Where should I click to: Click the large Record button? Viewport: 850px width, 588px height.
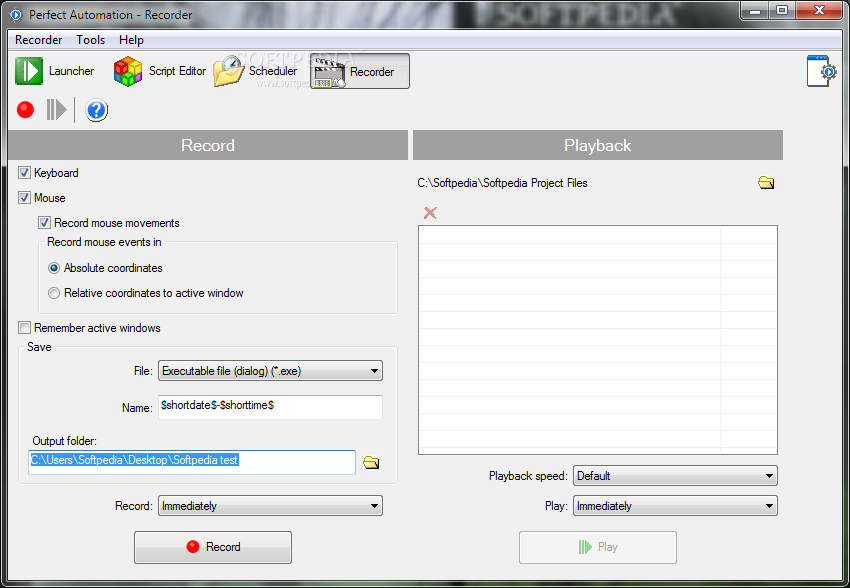pos(213,547)
